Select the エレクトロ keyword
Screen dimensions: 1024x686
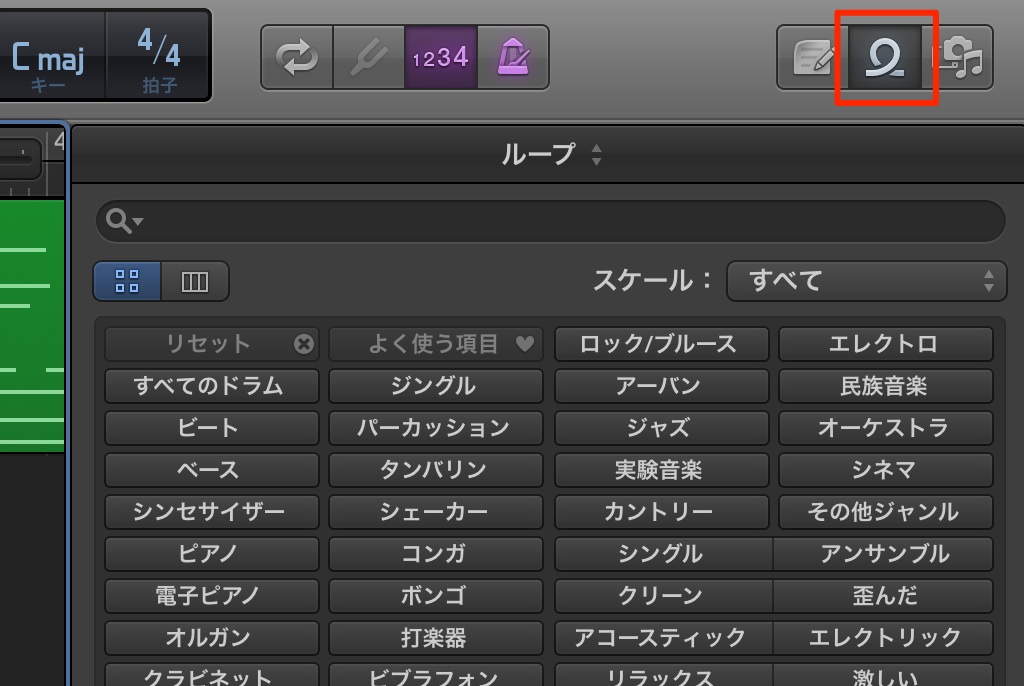(x=886, y=344)
